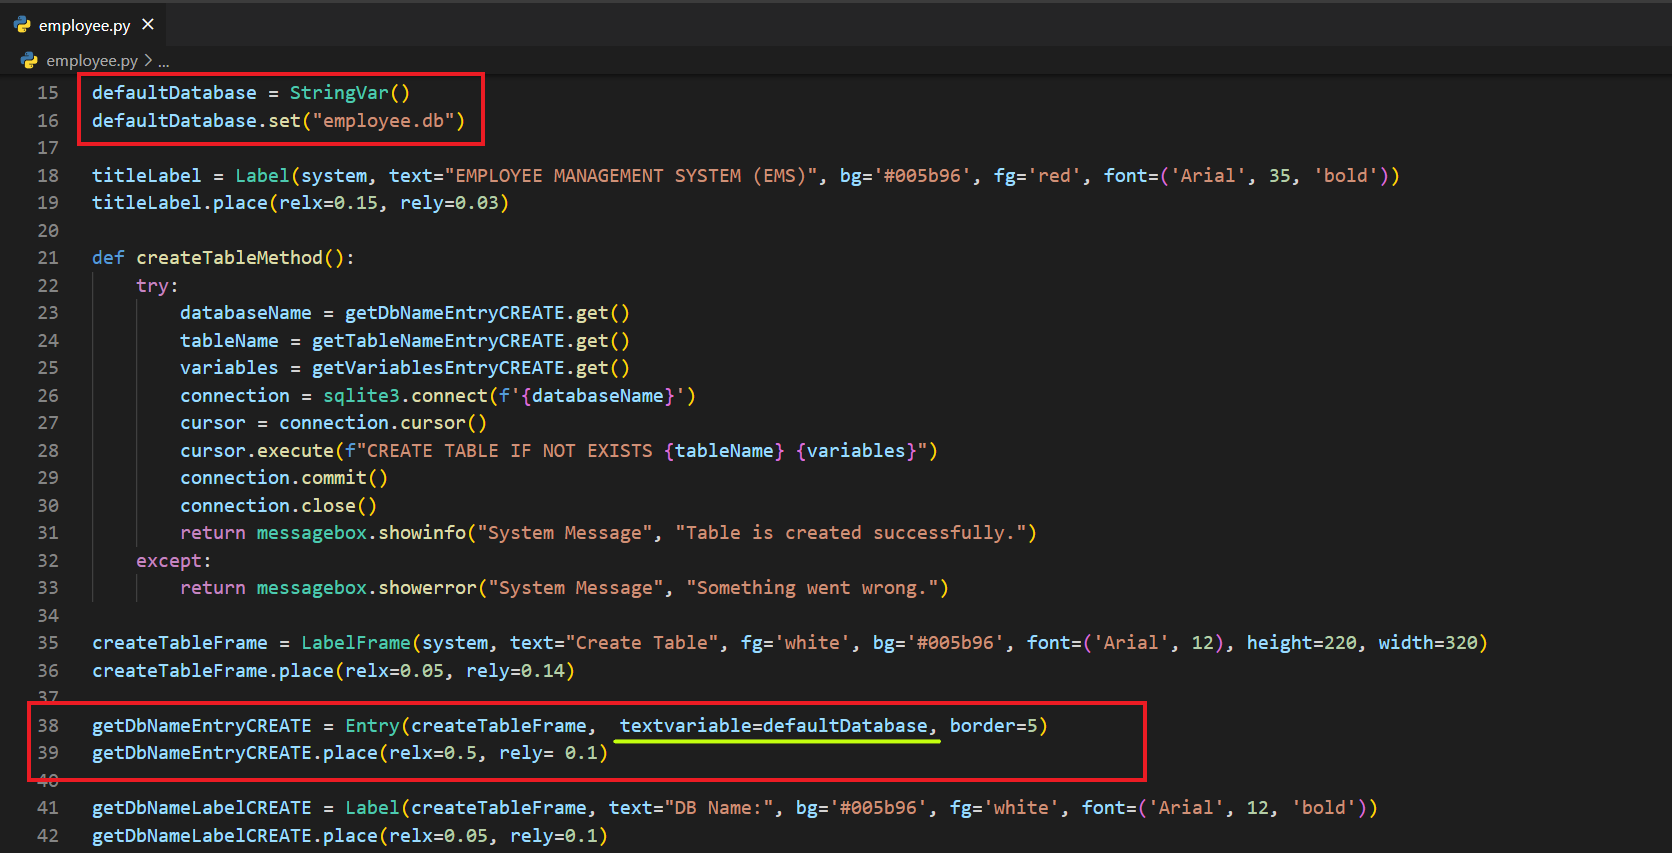
Task: Click the StringVar call on line 15
Action: [339, 93]
